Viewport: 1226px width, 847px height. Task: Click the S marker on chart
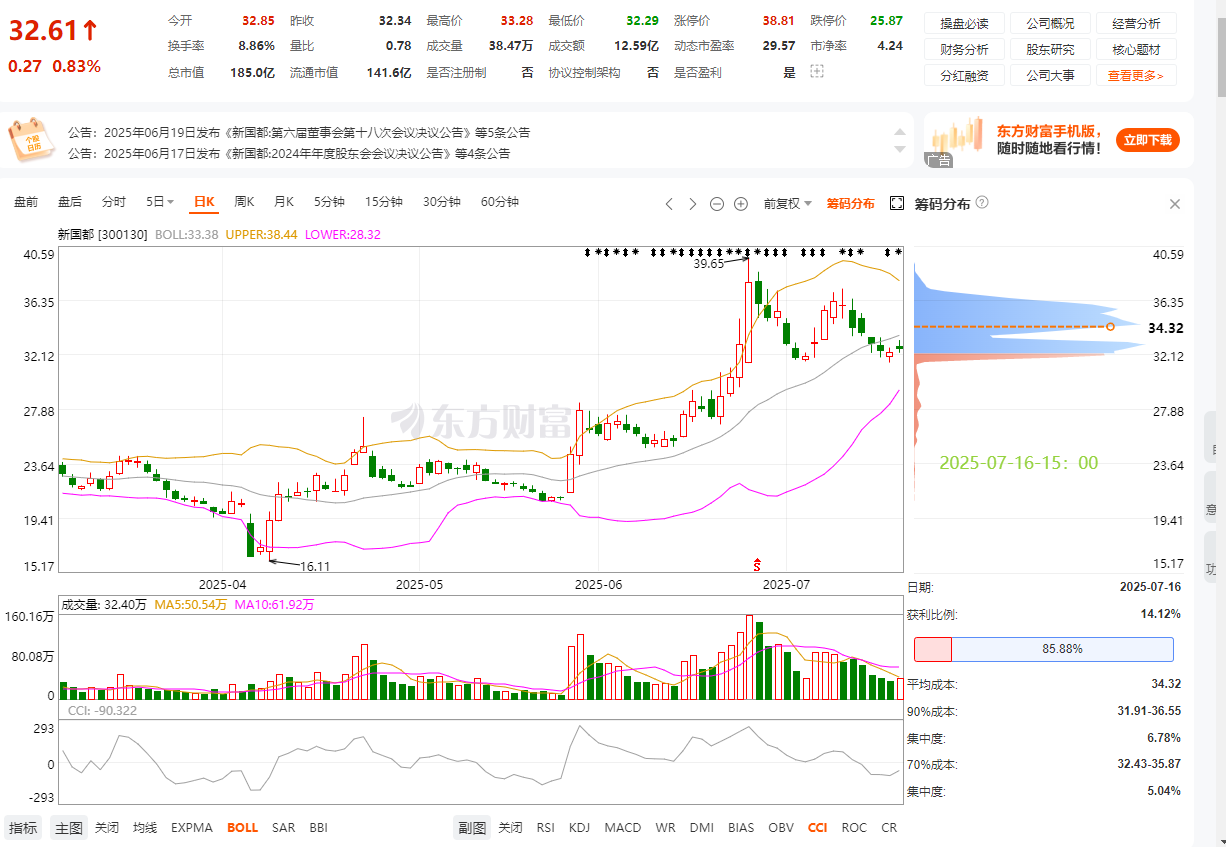tap(757, 564)
